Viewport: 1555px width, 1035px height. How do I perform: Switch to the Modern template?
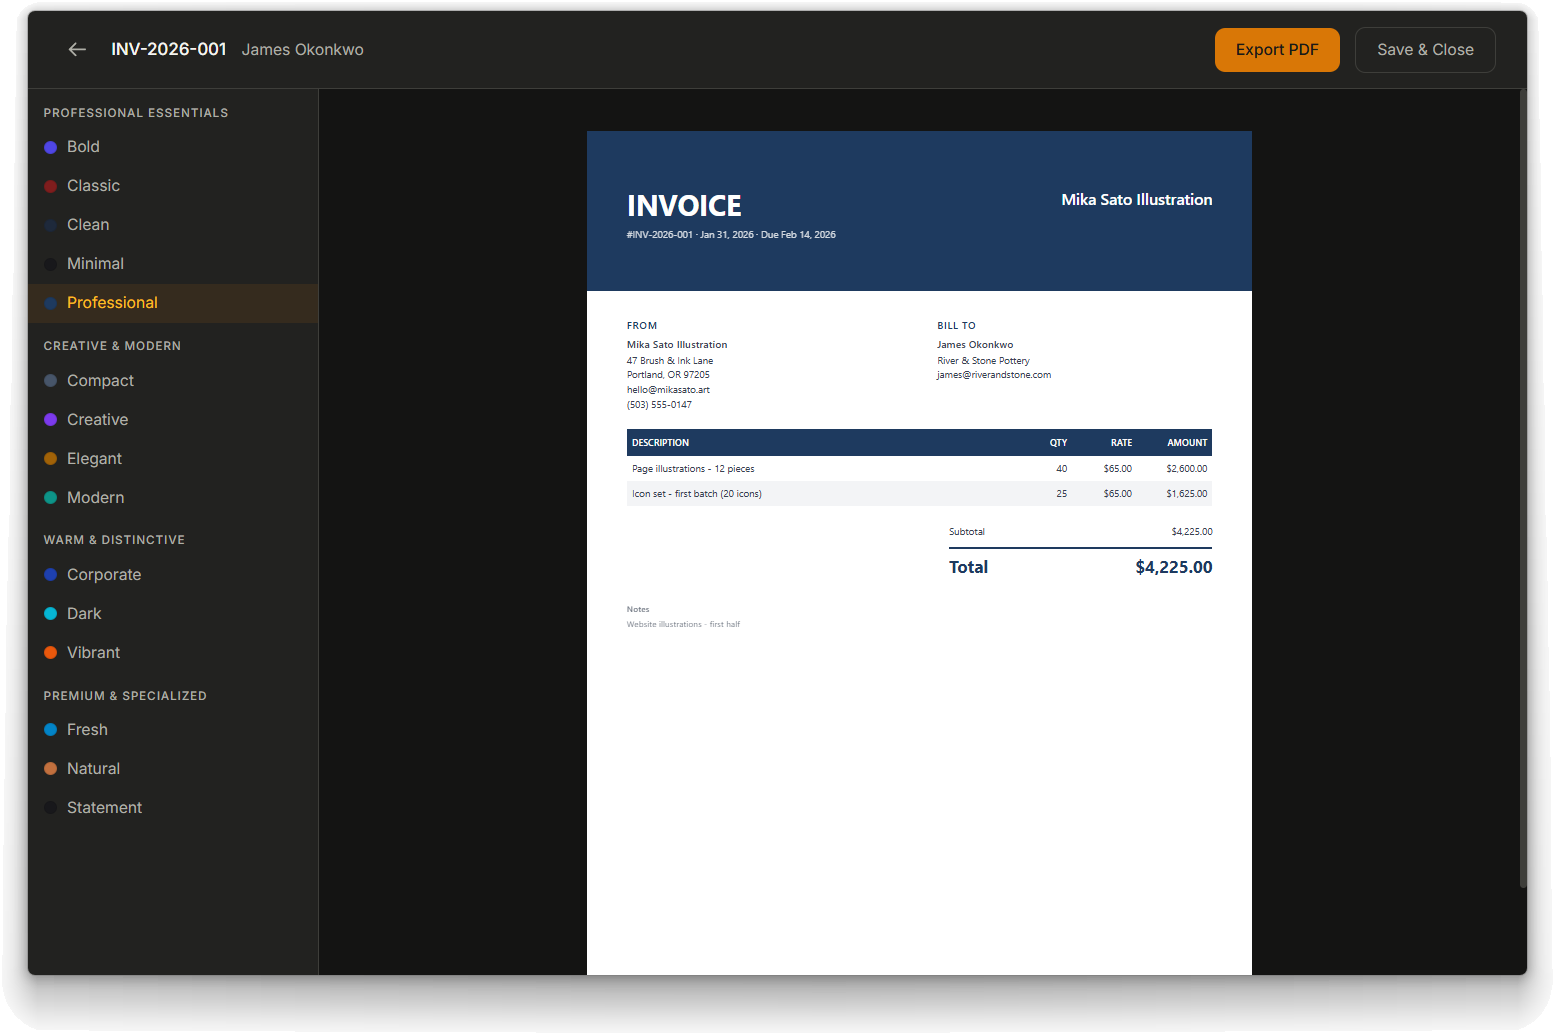[x=95, y=498]
